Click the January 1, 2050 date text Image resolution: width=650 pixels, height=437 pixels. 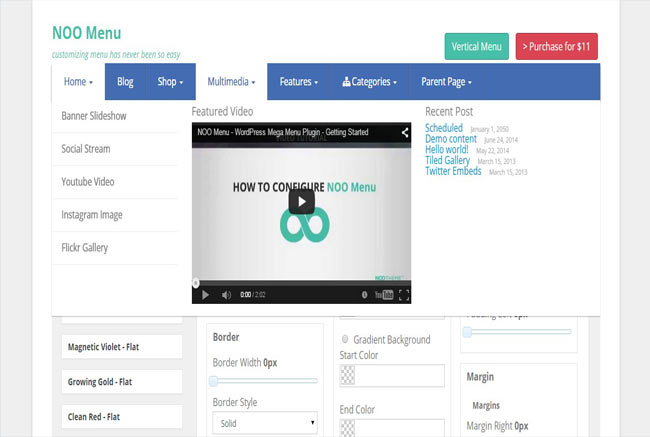click(x=489, y=129)
